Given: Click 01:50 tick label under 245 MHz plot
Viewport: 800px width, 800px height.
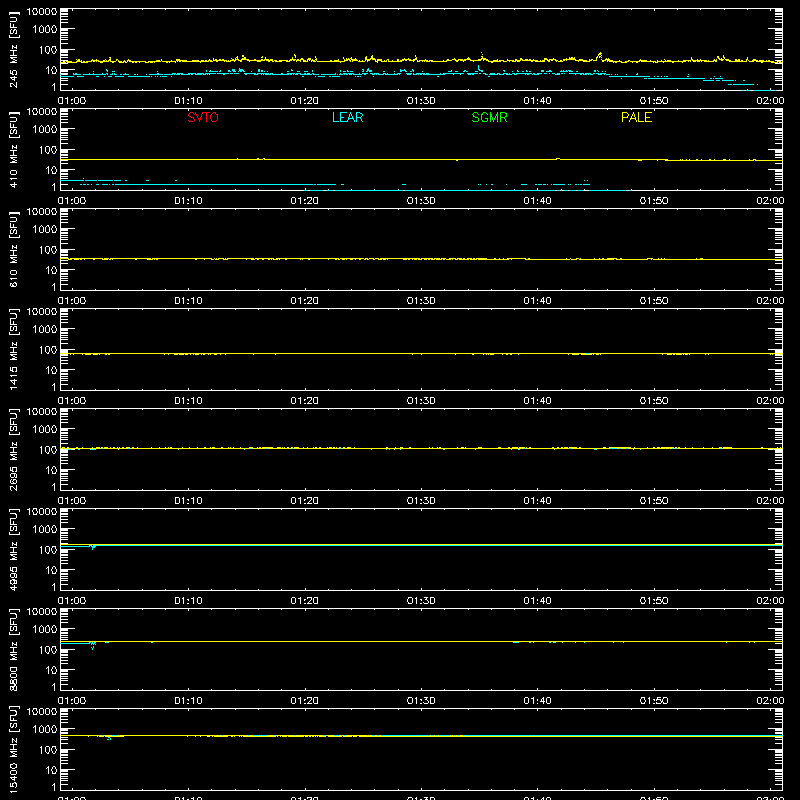Looking at the screenshot, I should tap(654, 101).
